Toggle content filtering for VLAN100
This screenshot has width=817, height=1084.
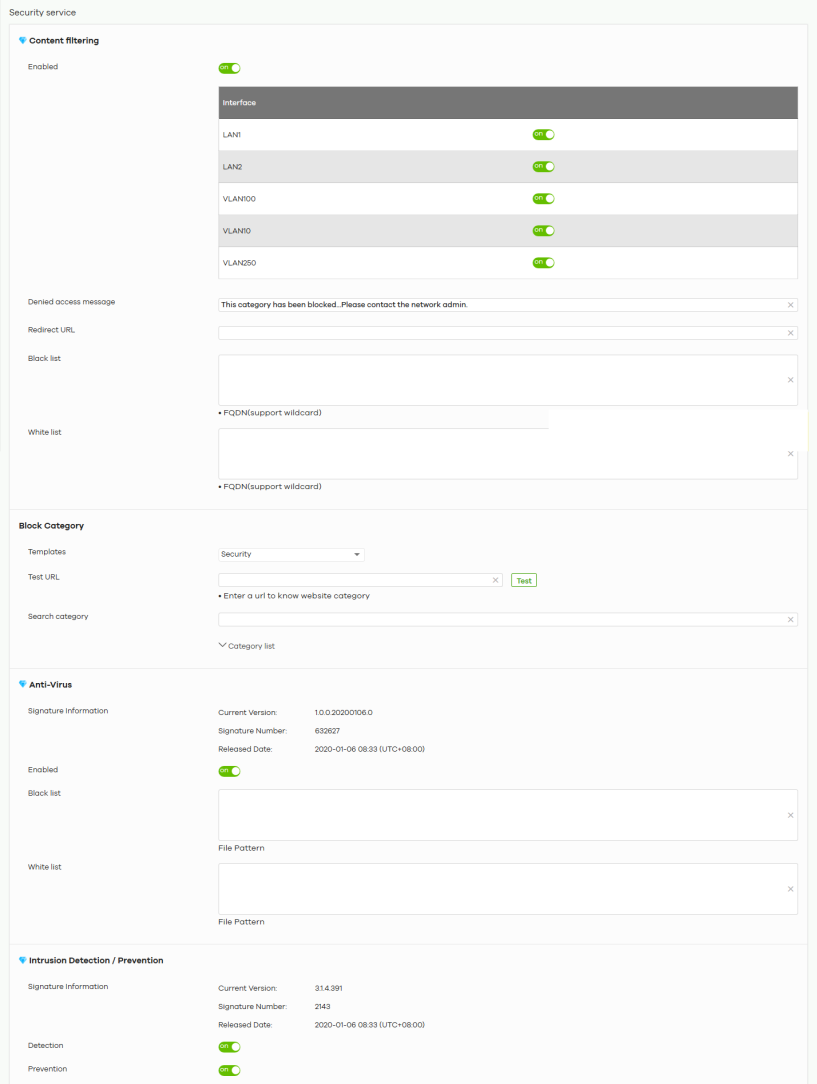point(543,198)
